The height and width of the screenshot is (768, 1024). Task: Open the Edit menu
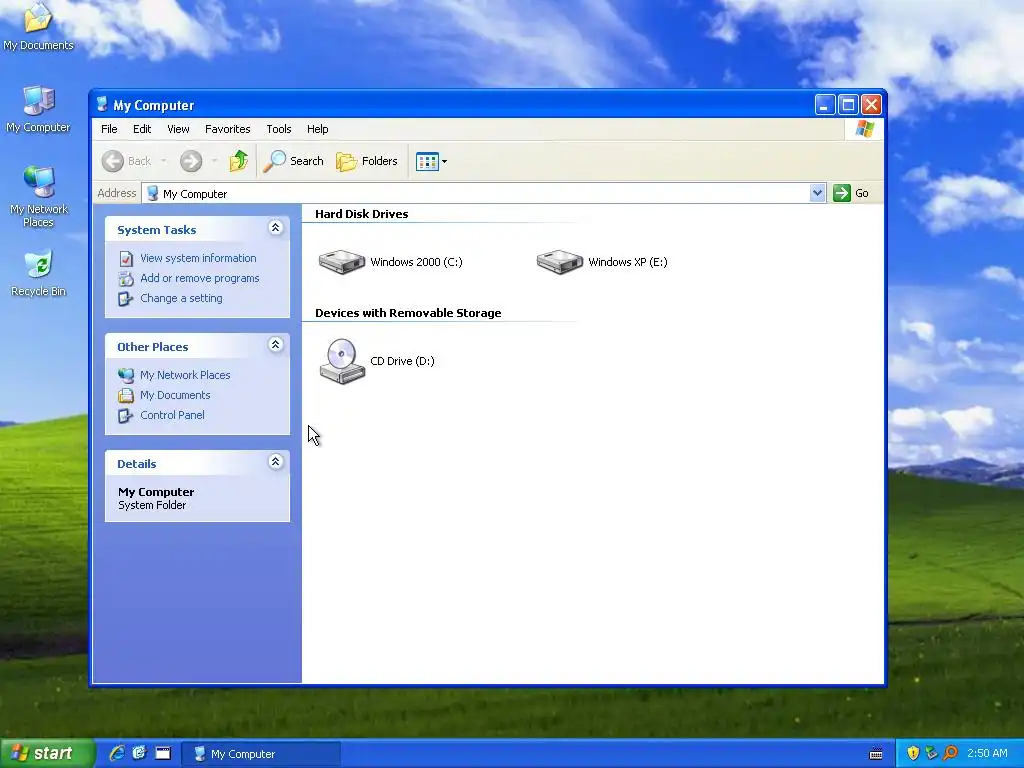pos(142,129)
